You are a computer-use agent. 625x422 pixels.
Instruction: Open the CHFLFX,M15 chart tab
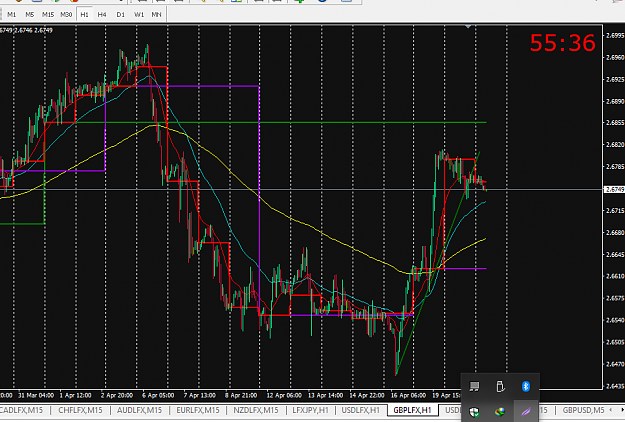click(x=80, y=410)
